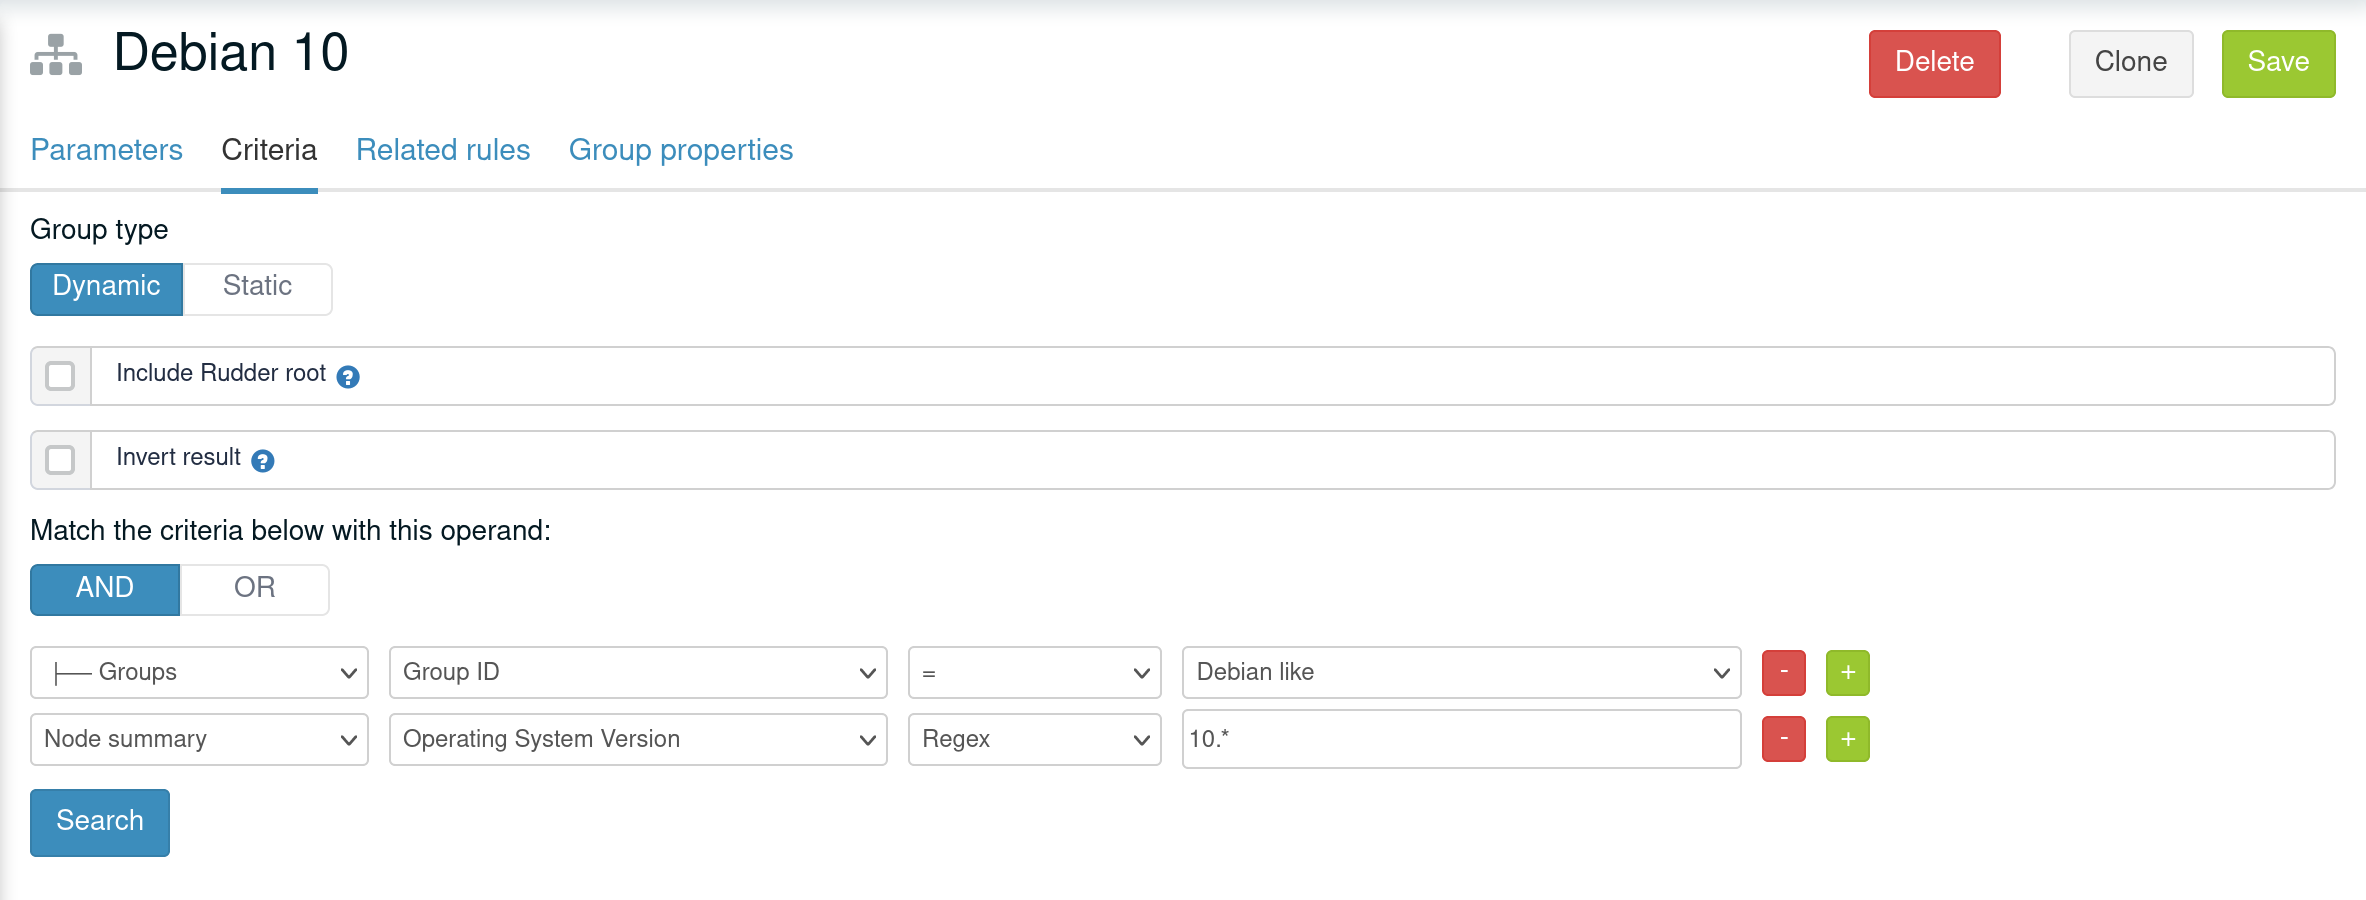Switch group type to Static

257,288
